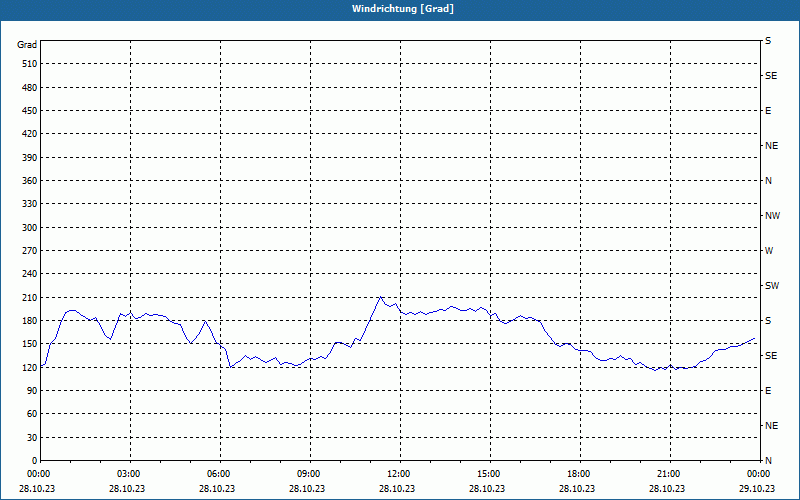Select the 420 y-axis value
Image resolution: width=800 pixels, height=500 pixels.
(x=30, y=134)
